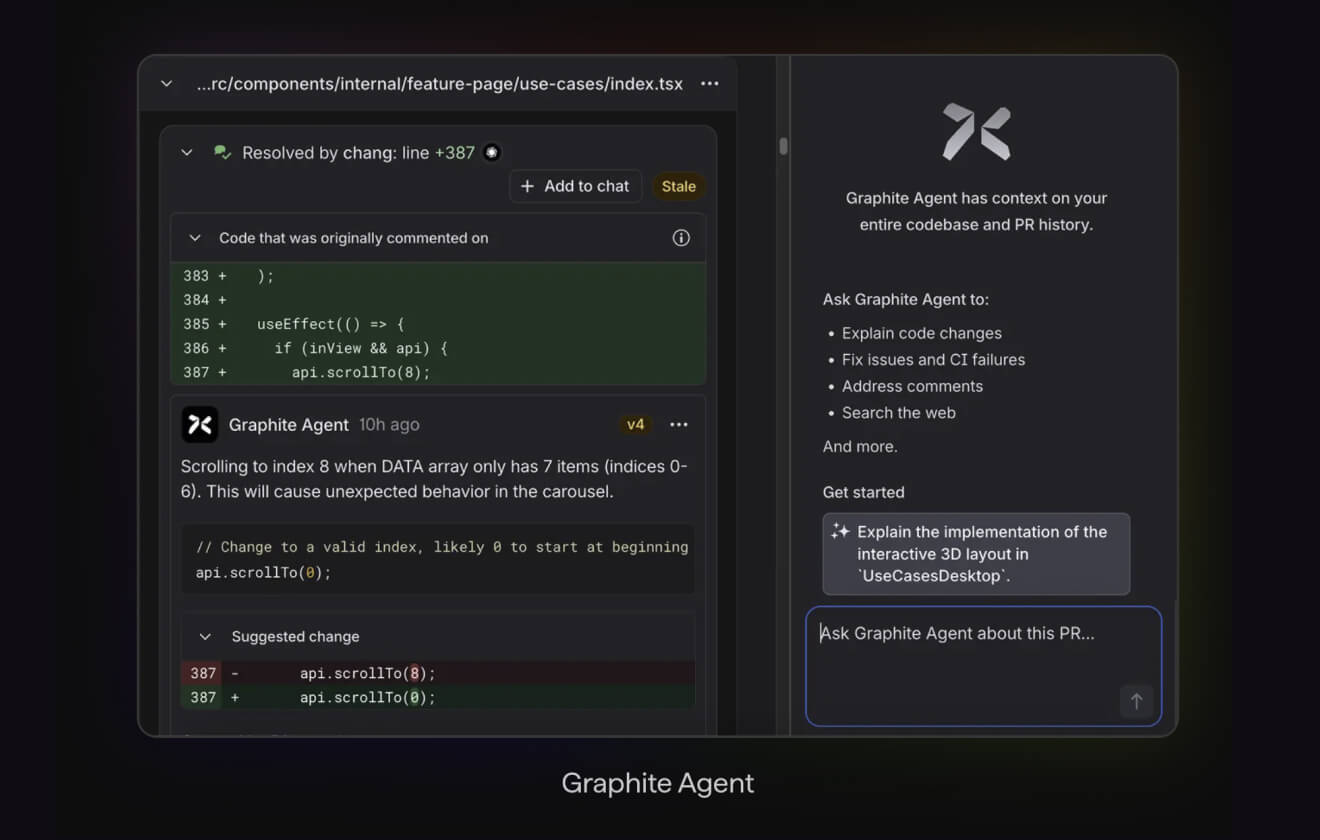Click 'Address comments' list item

(912, 386)
